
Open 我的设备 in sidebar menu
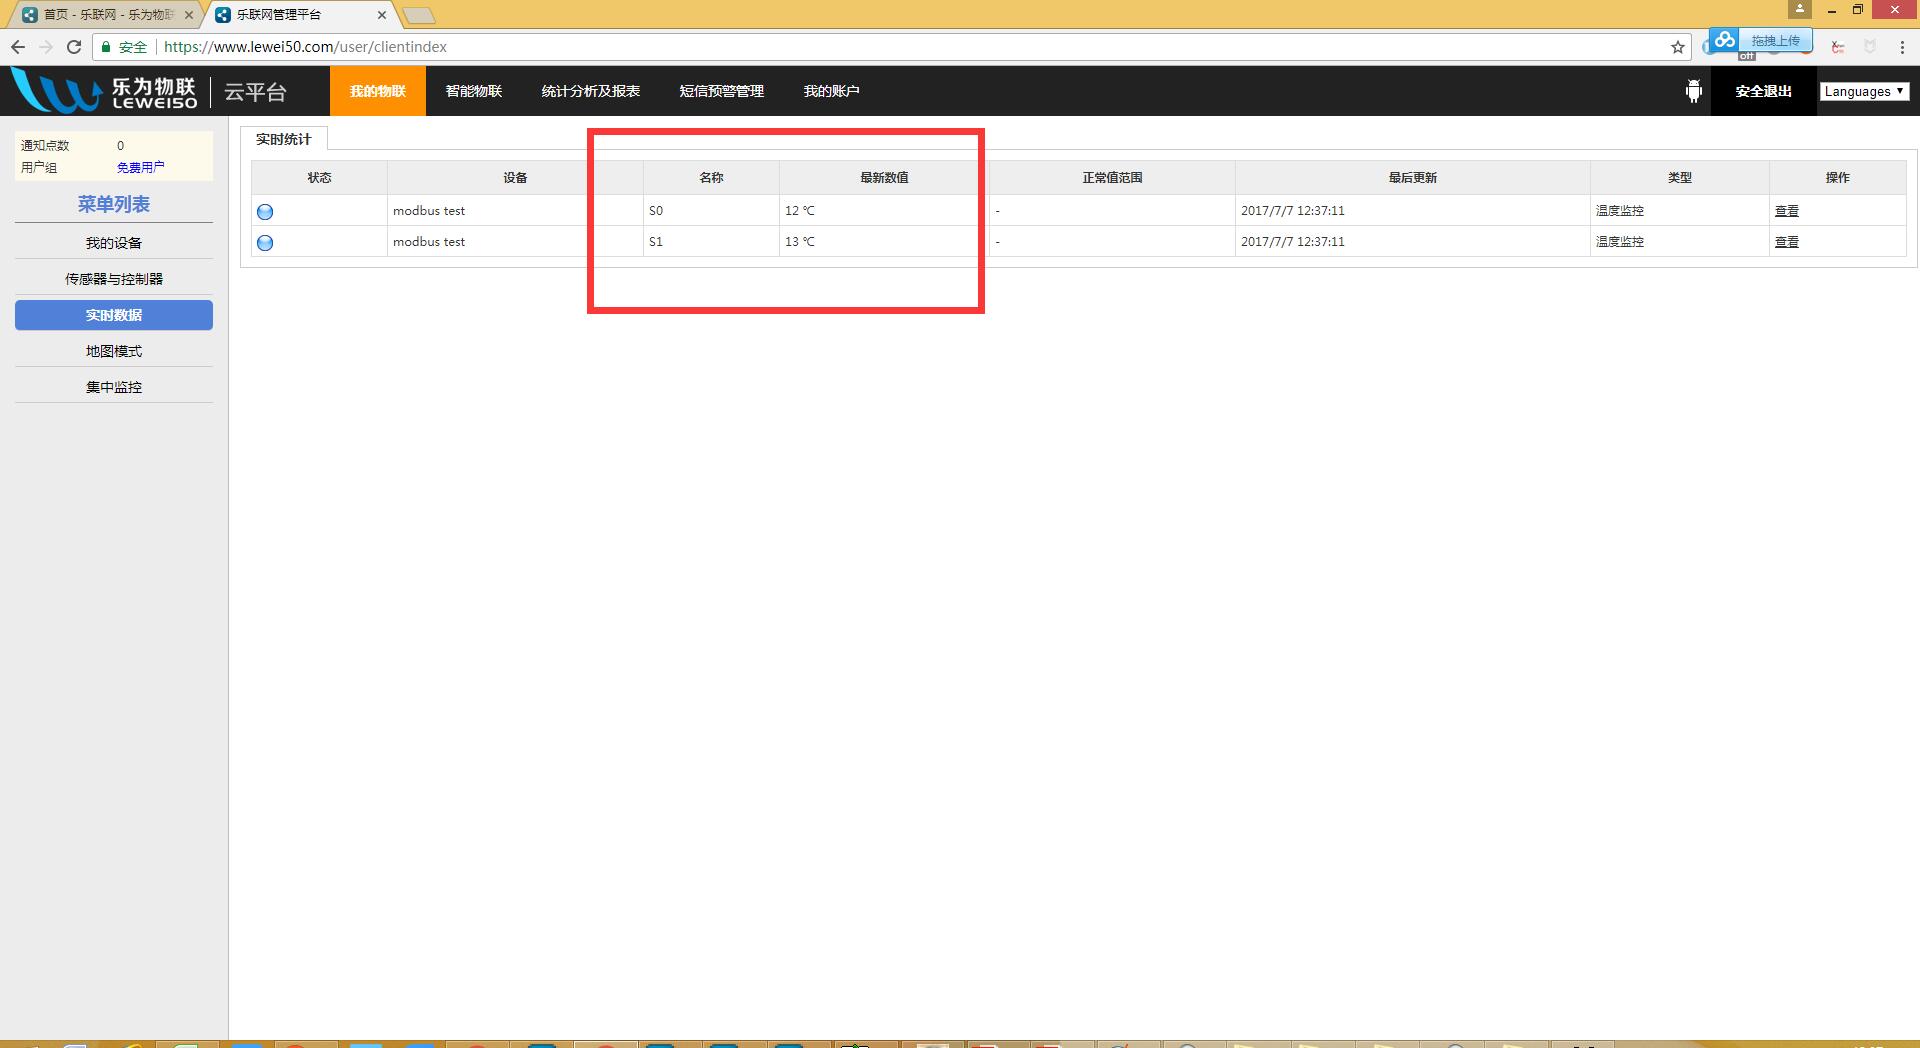114,243
